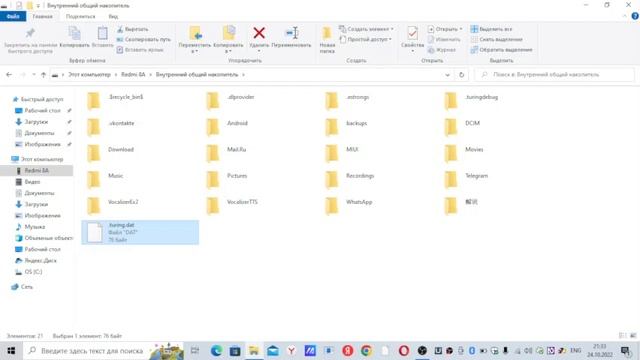The height and width of the screenshot is (360, 640).
Task: Click the Refresh button in address bar
Action: pos(461,75)
